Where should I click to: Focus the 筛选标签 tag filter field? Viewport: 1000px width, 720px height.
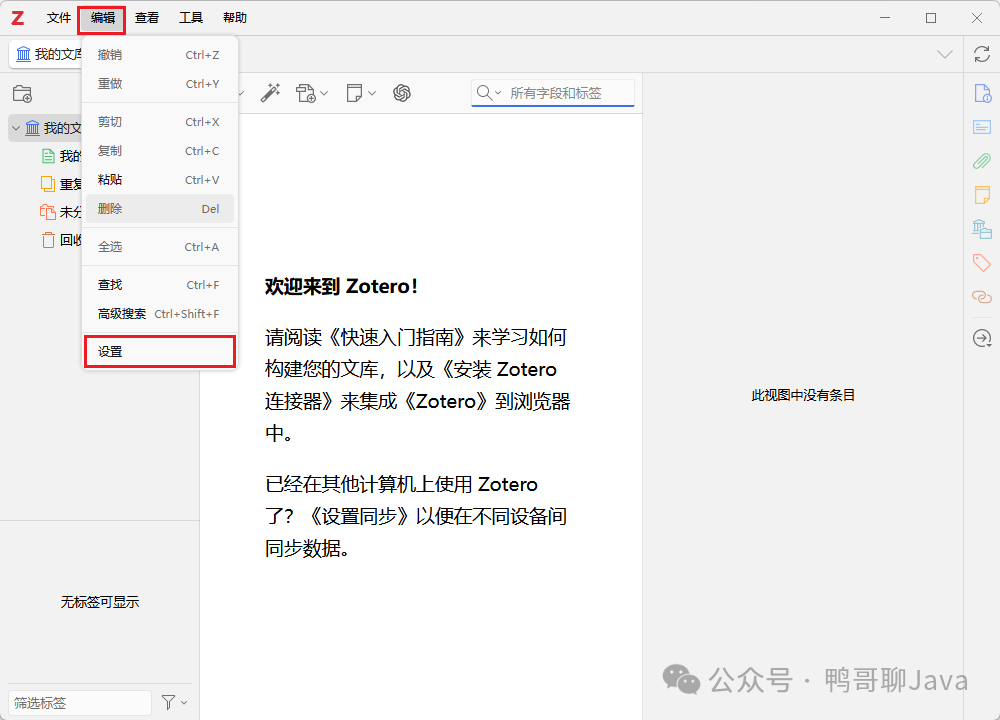(80, 703)
